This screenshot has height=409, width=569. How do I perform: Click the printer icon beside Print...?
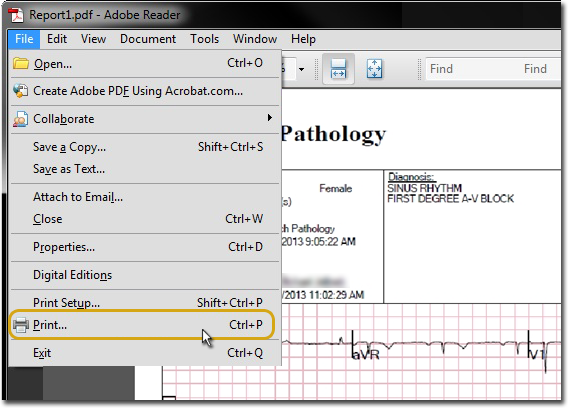point(21,325)
